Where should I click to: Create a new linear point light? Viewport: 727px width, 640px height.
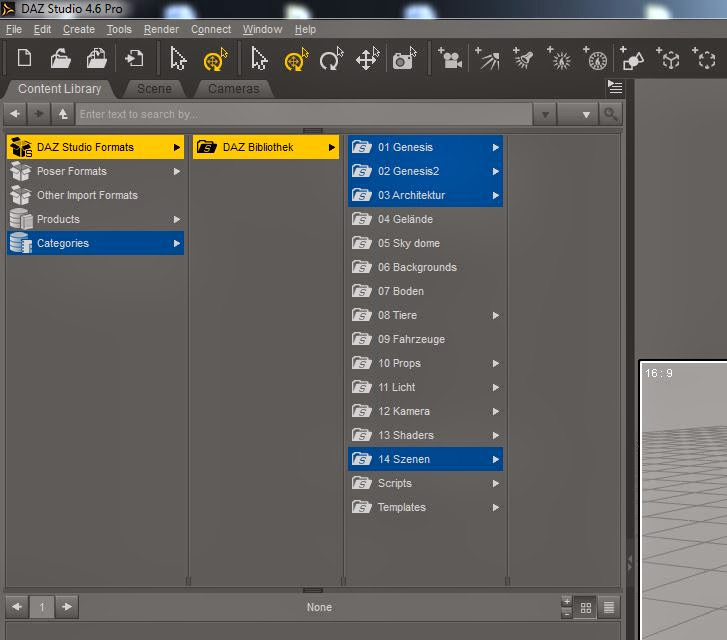click(595, 59)
